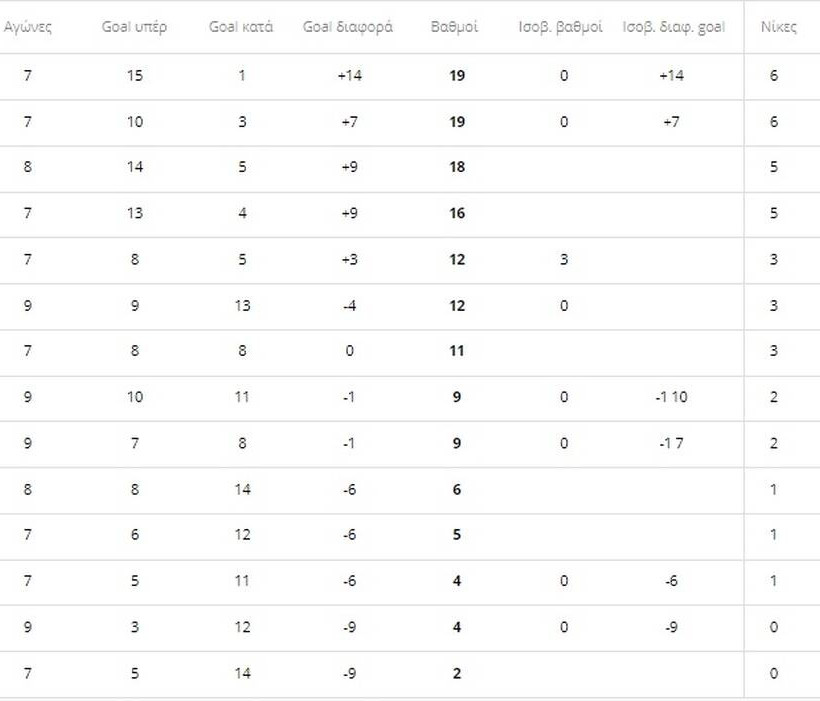
Task: Sort by the Αγώνες column header
Action: 27,27
